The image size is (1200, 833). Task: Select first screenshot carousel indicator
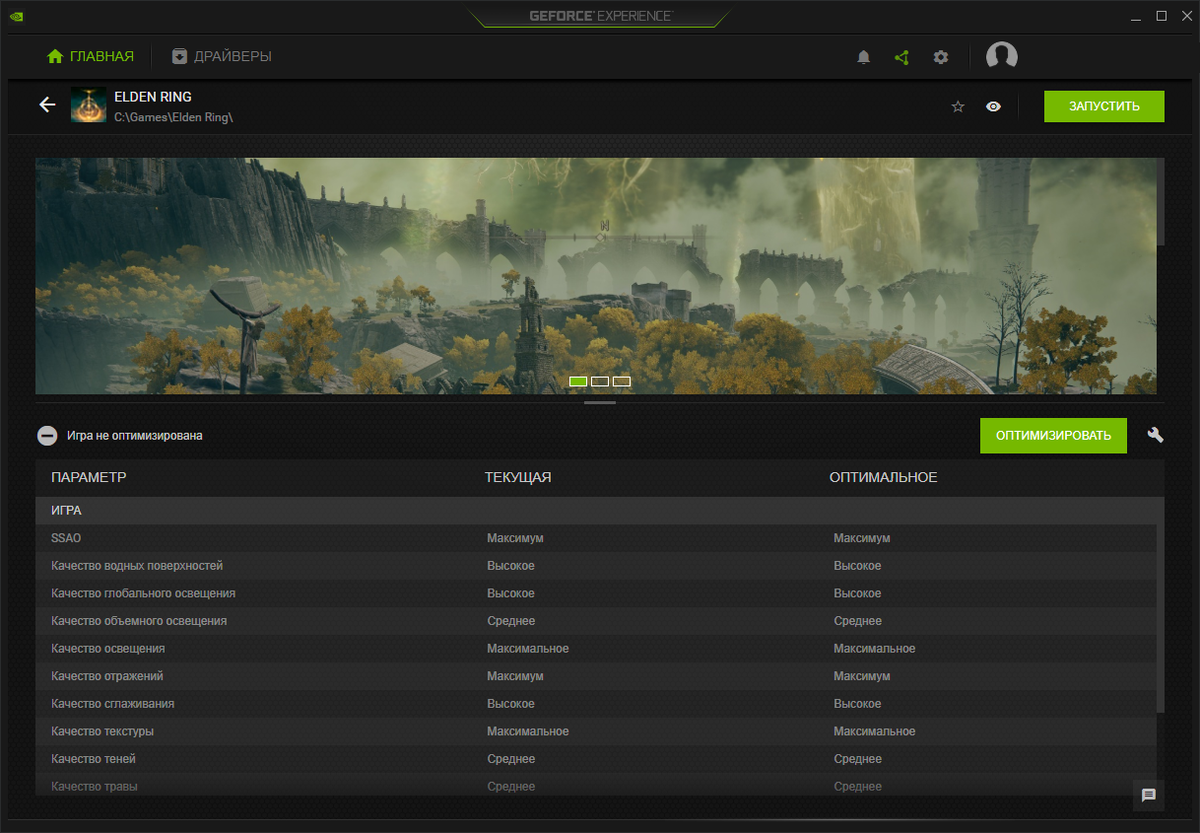(578, 381)
